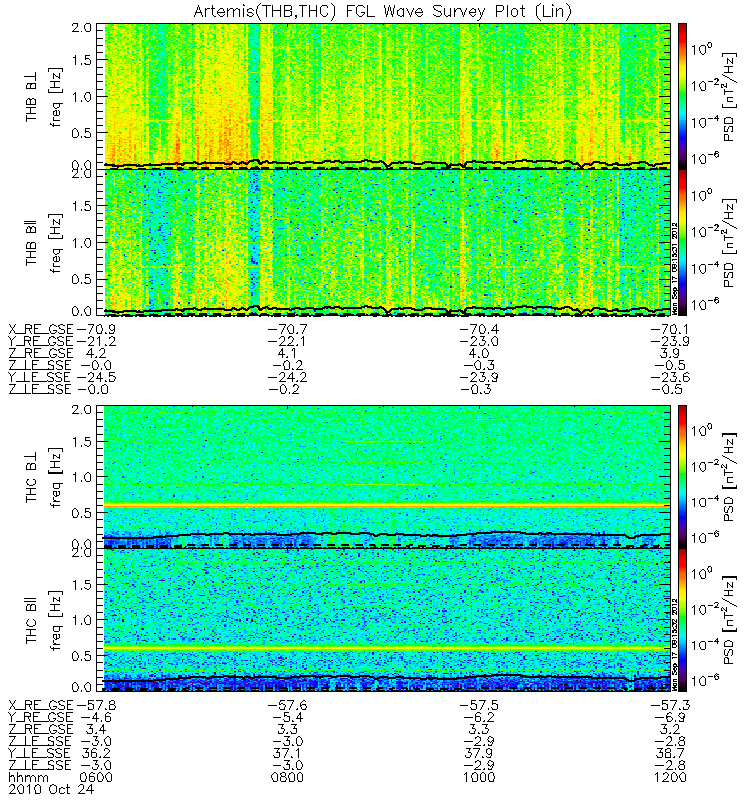
Task: Click the THC Y_LE_SSE value '38.7'
Action: click(x=669, y=753)
